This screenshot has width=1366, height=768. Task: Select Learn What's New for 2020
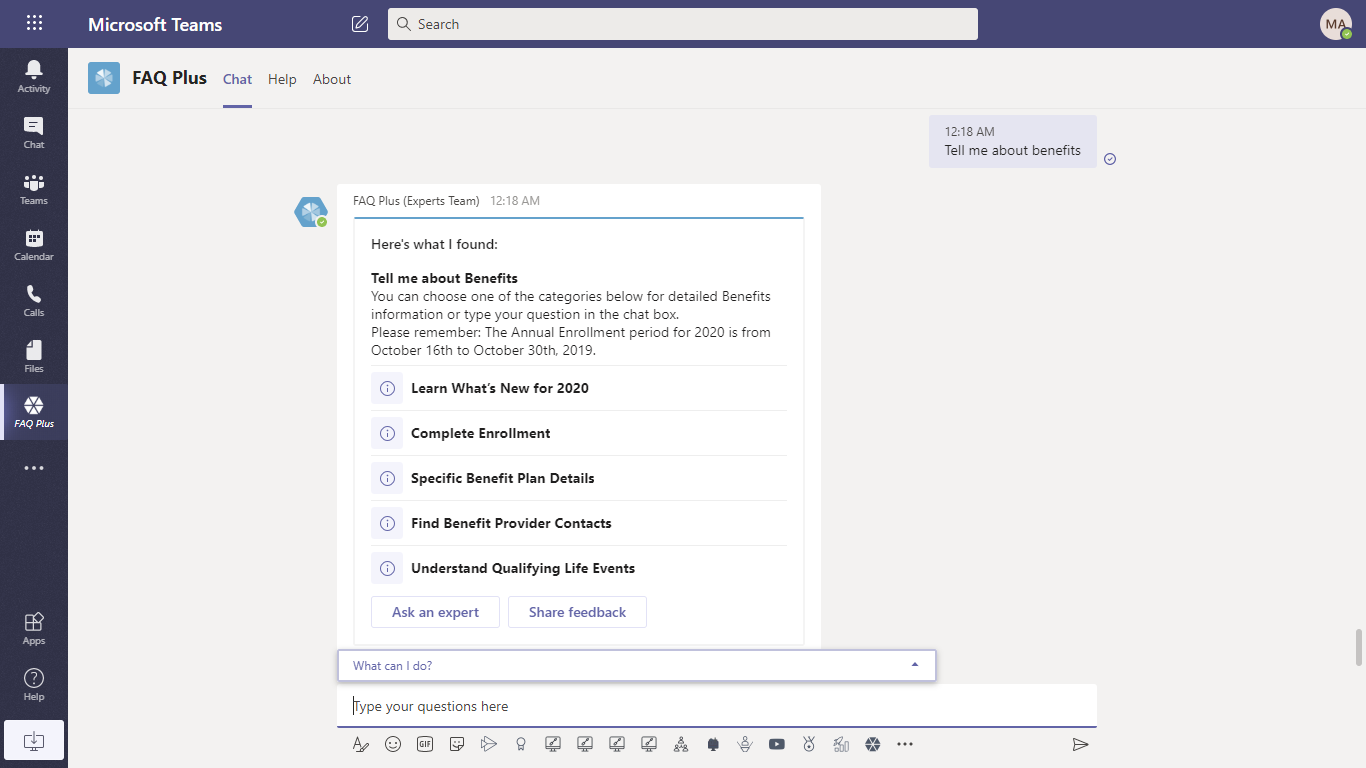point(579,388)
